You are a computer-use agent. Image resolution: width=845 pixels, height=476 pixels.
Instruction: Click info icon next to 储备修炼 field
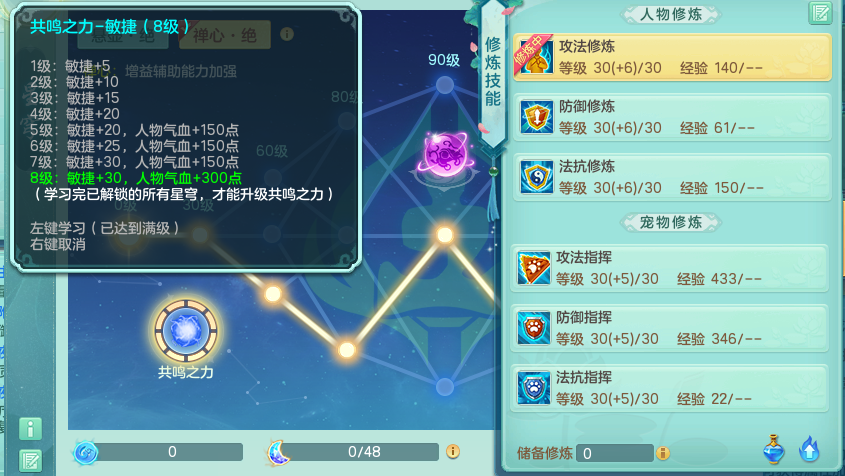tap(662, 453)
